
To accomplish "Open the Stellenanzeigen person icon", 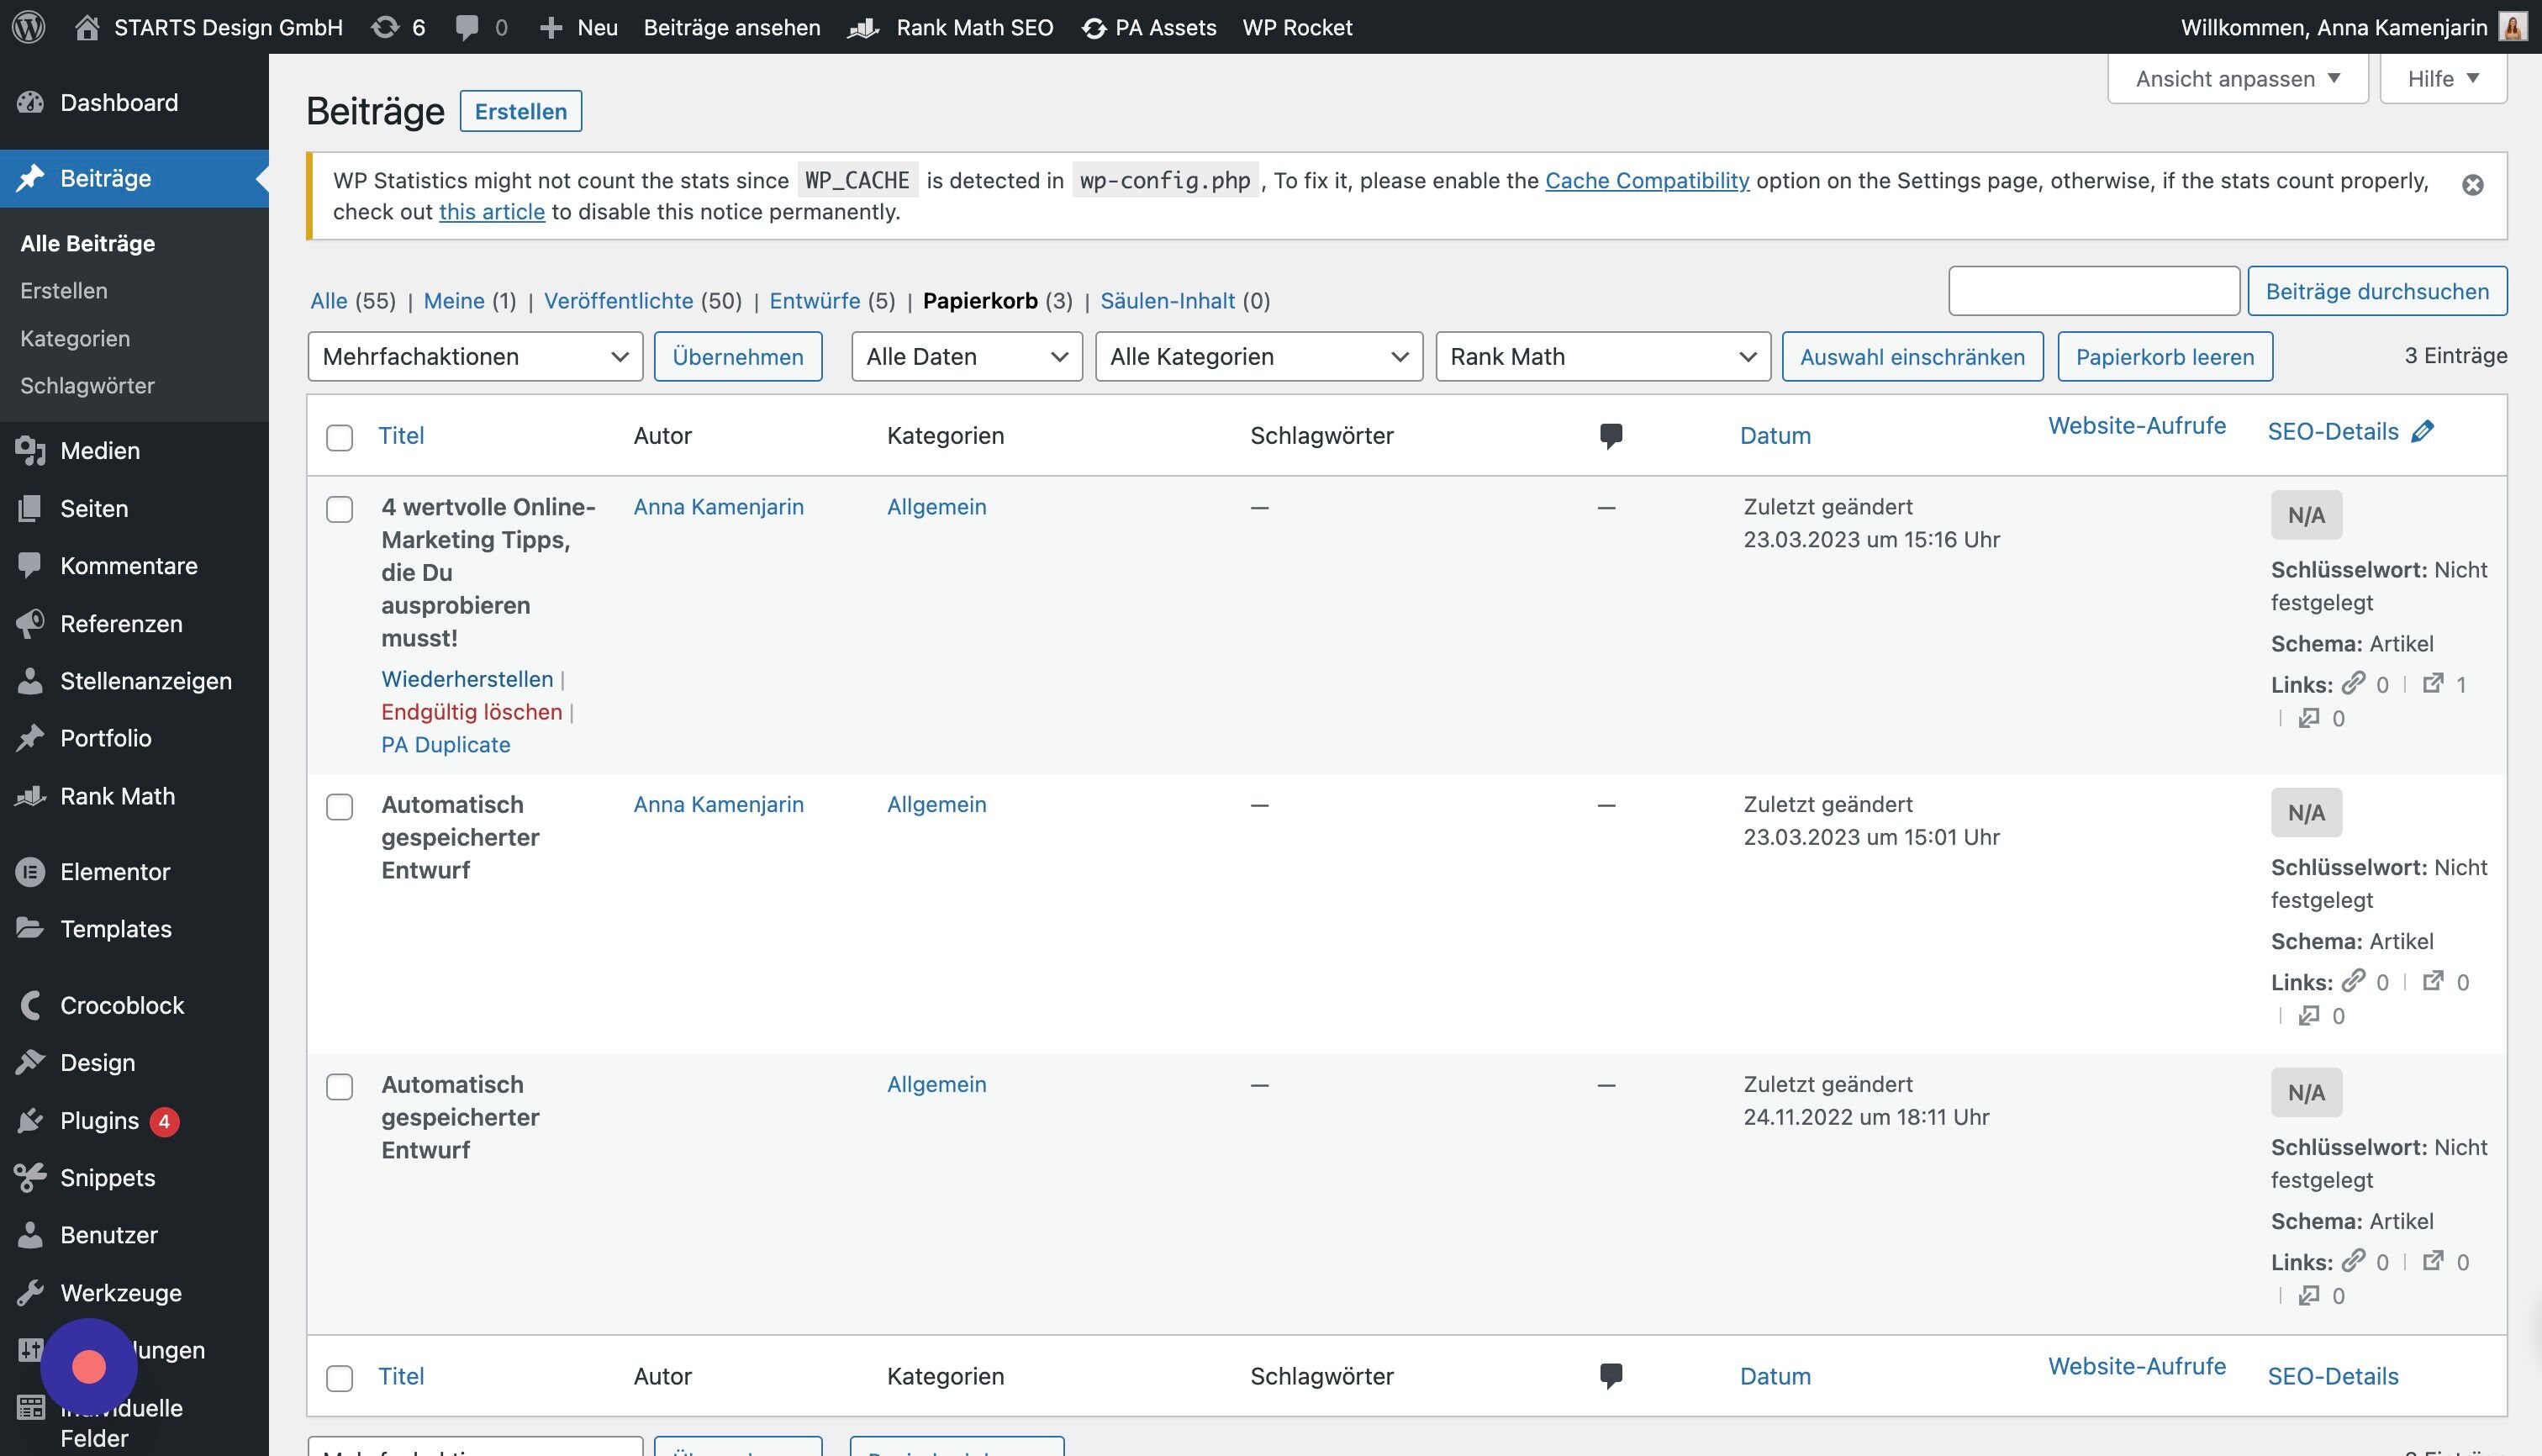I will 30,680.
